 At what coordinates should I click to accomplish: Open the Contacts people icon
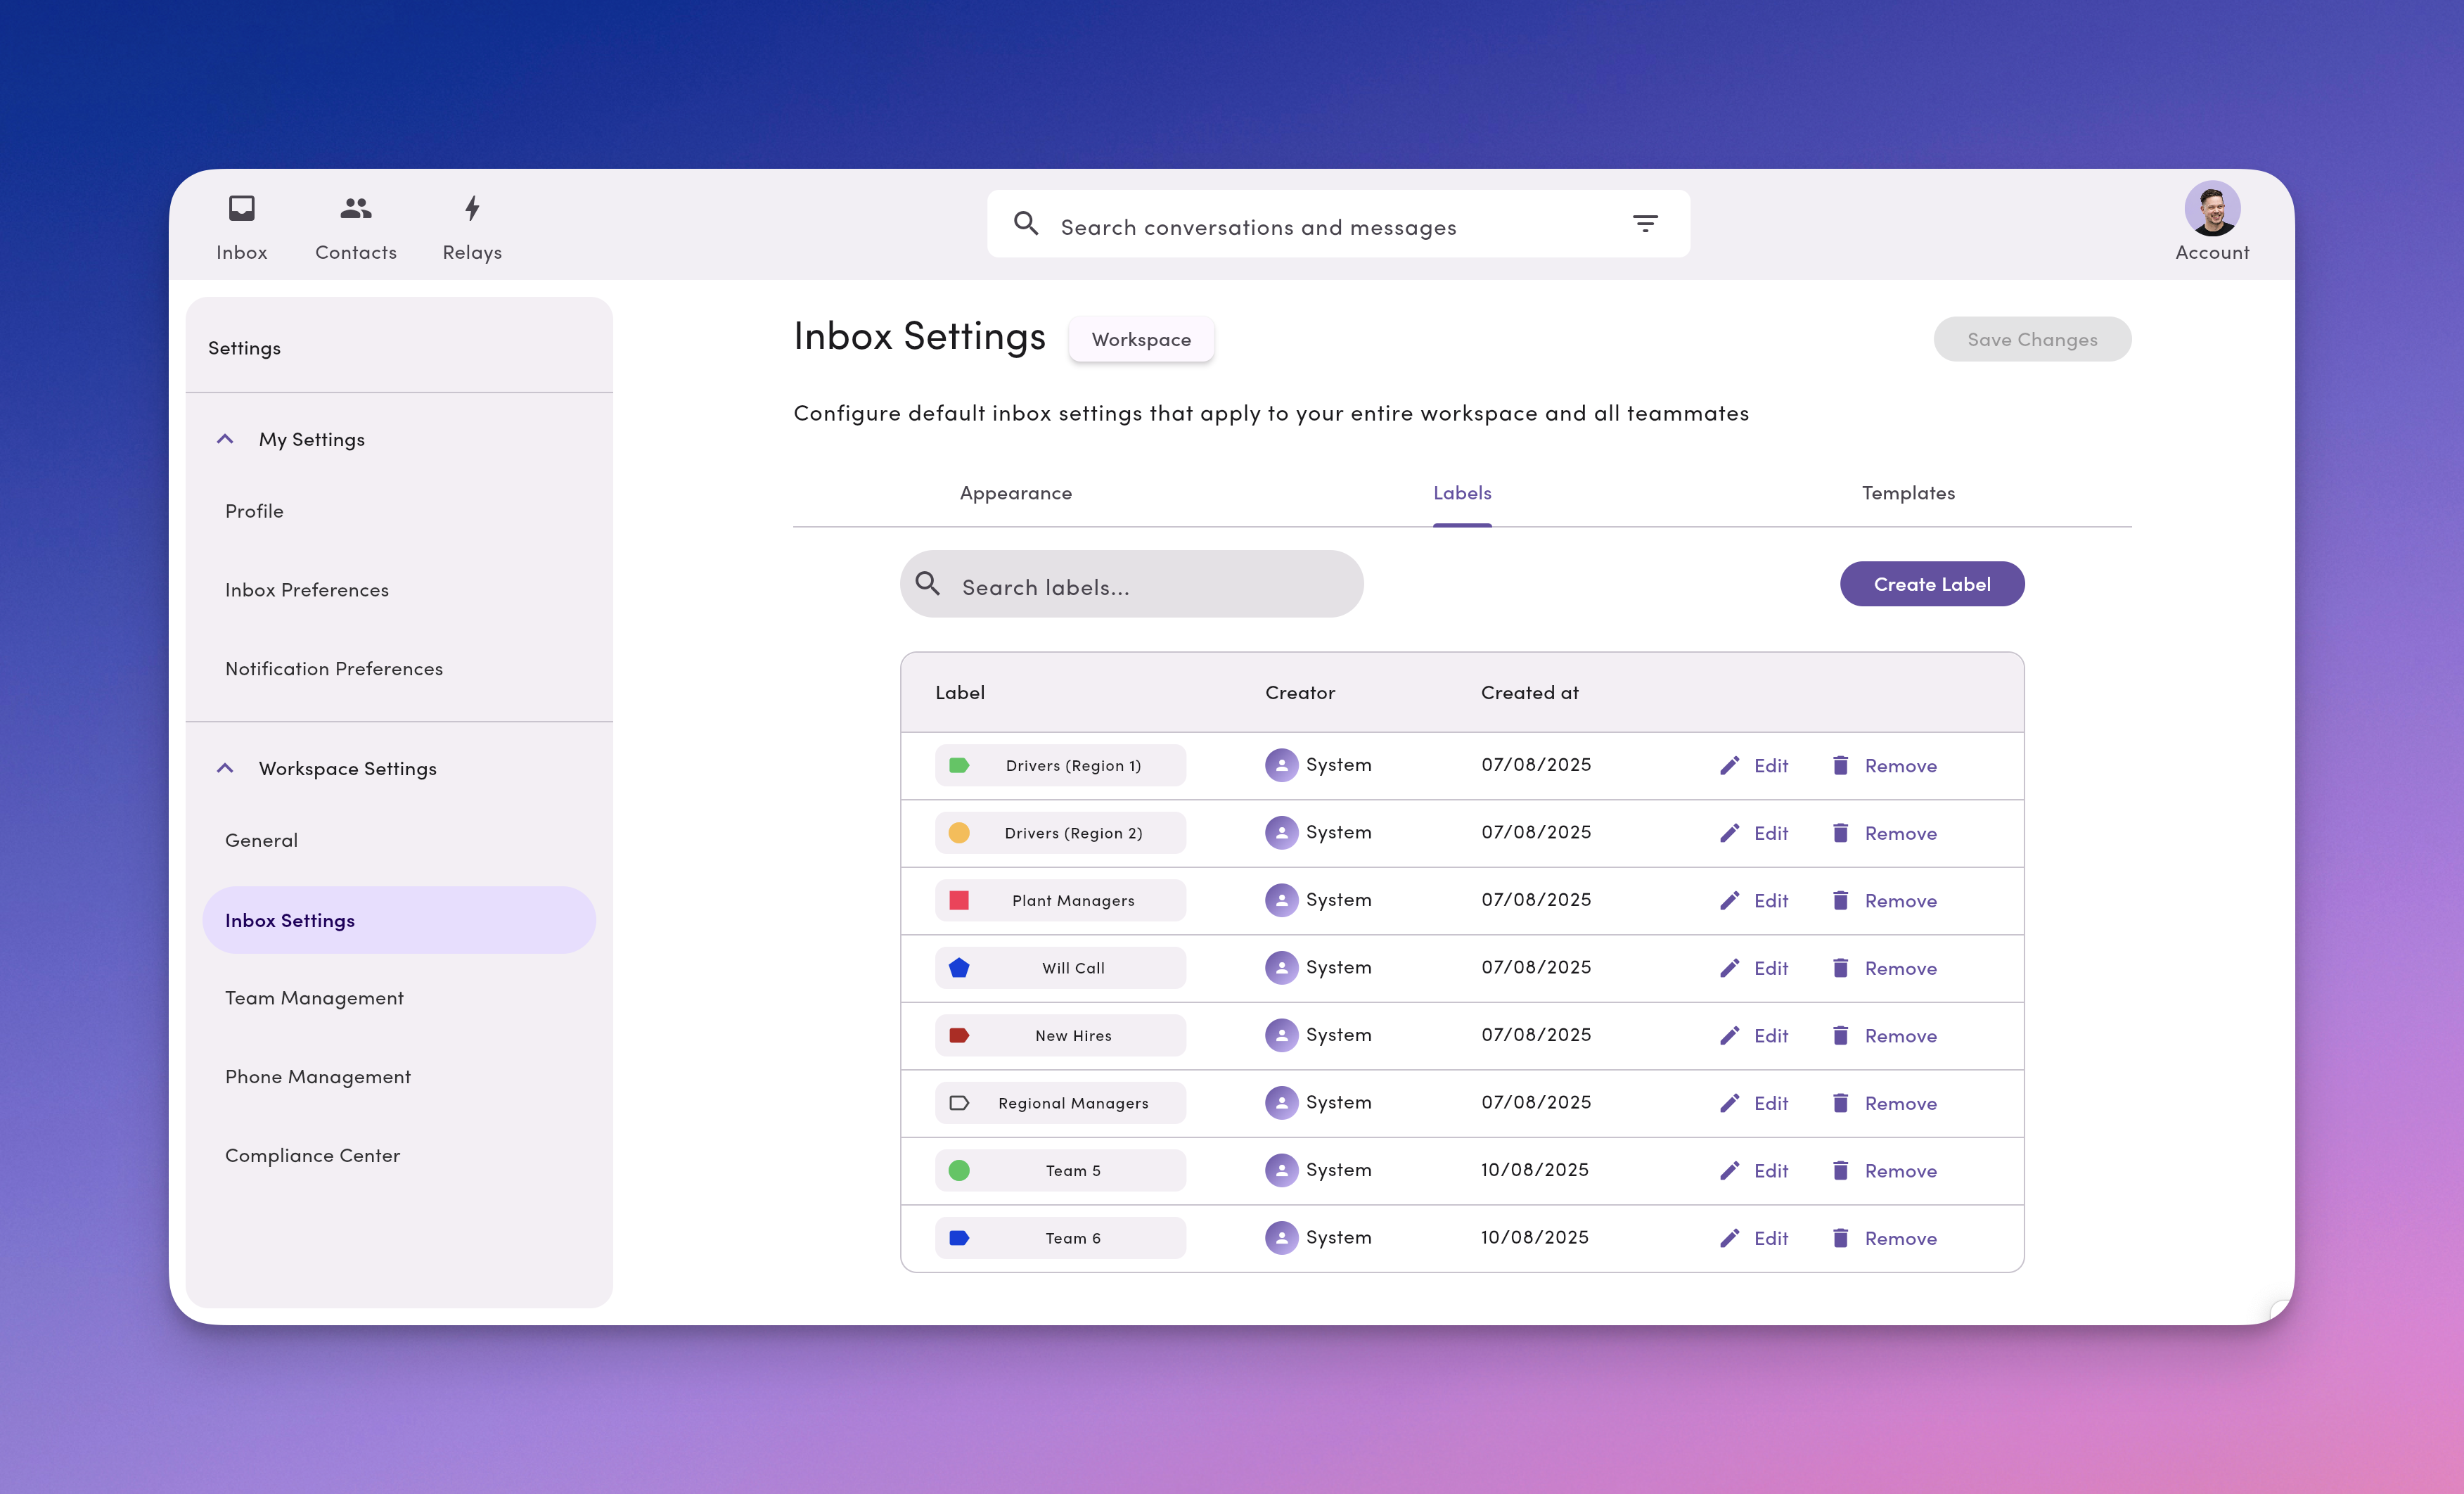pyautogui.click(x=355, y=208)
